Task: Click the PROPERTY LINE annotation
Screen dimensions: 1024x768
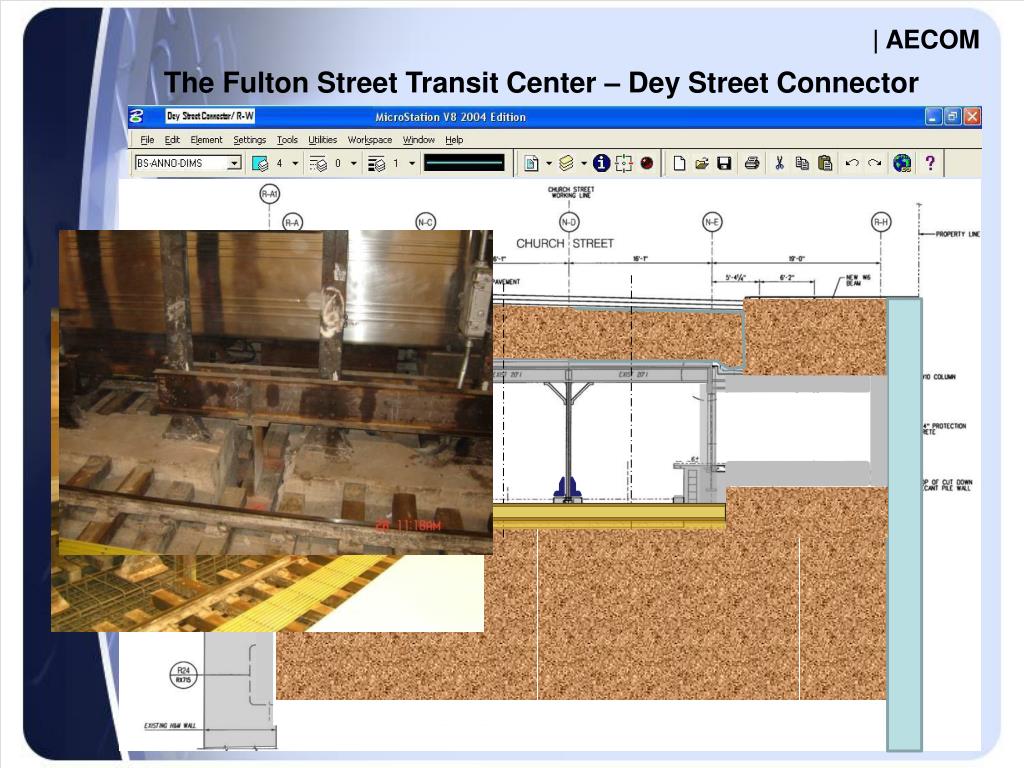Action: tap(957, 234)
